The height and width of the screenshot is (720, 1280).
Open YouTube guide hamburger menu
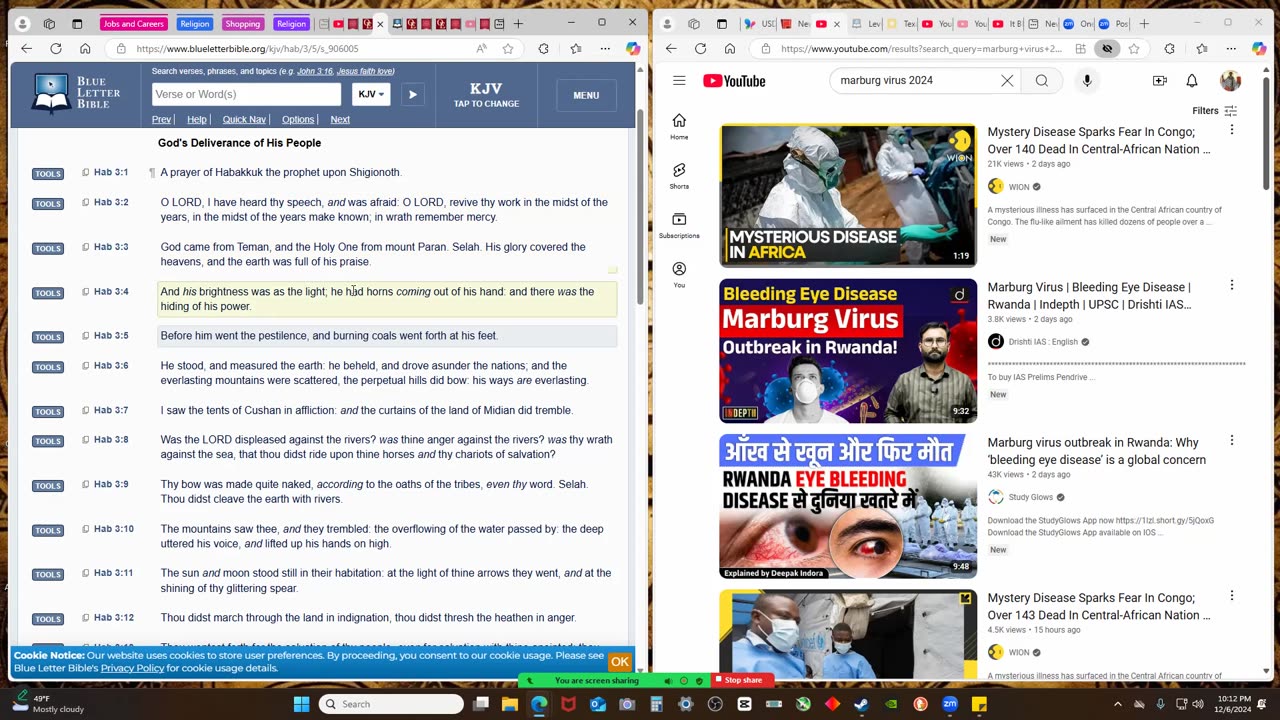(679, 81)
